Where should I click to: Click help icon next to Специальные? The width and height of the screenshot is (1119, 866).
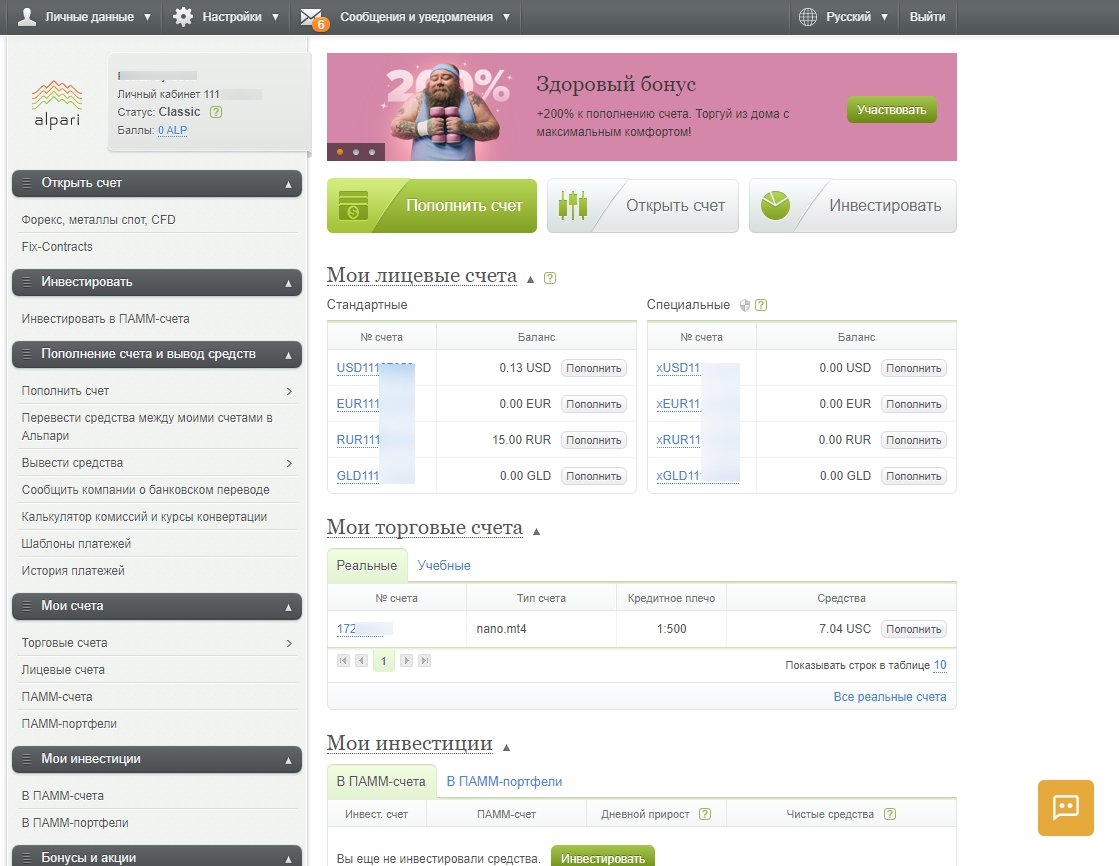tap(762, 305)
